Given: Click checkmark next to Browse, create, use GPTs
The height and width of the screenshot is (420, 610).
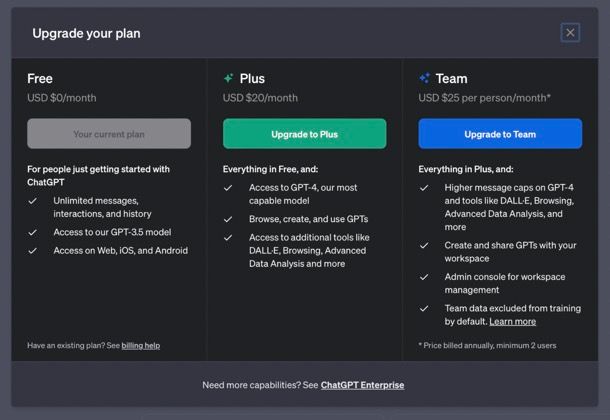Looking at the screenshot, I should tap(228, 219).
